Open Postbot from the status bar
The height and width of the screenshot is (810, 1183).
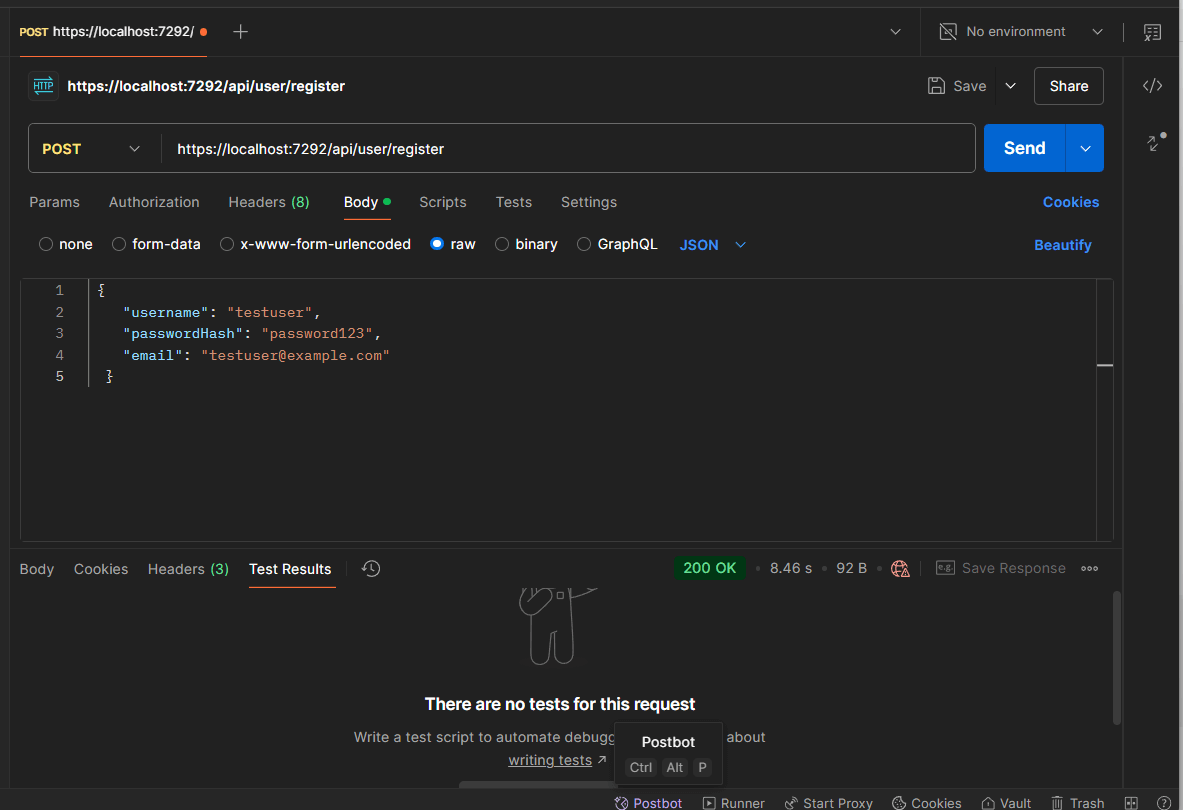648,802
